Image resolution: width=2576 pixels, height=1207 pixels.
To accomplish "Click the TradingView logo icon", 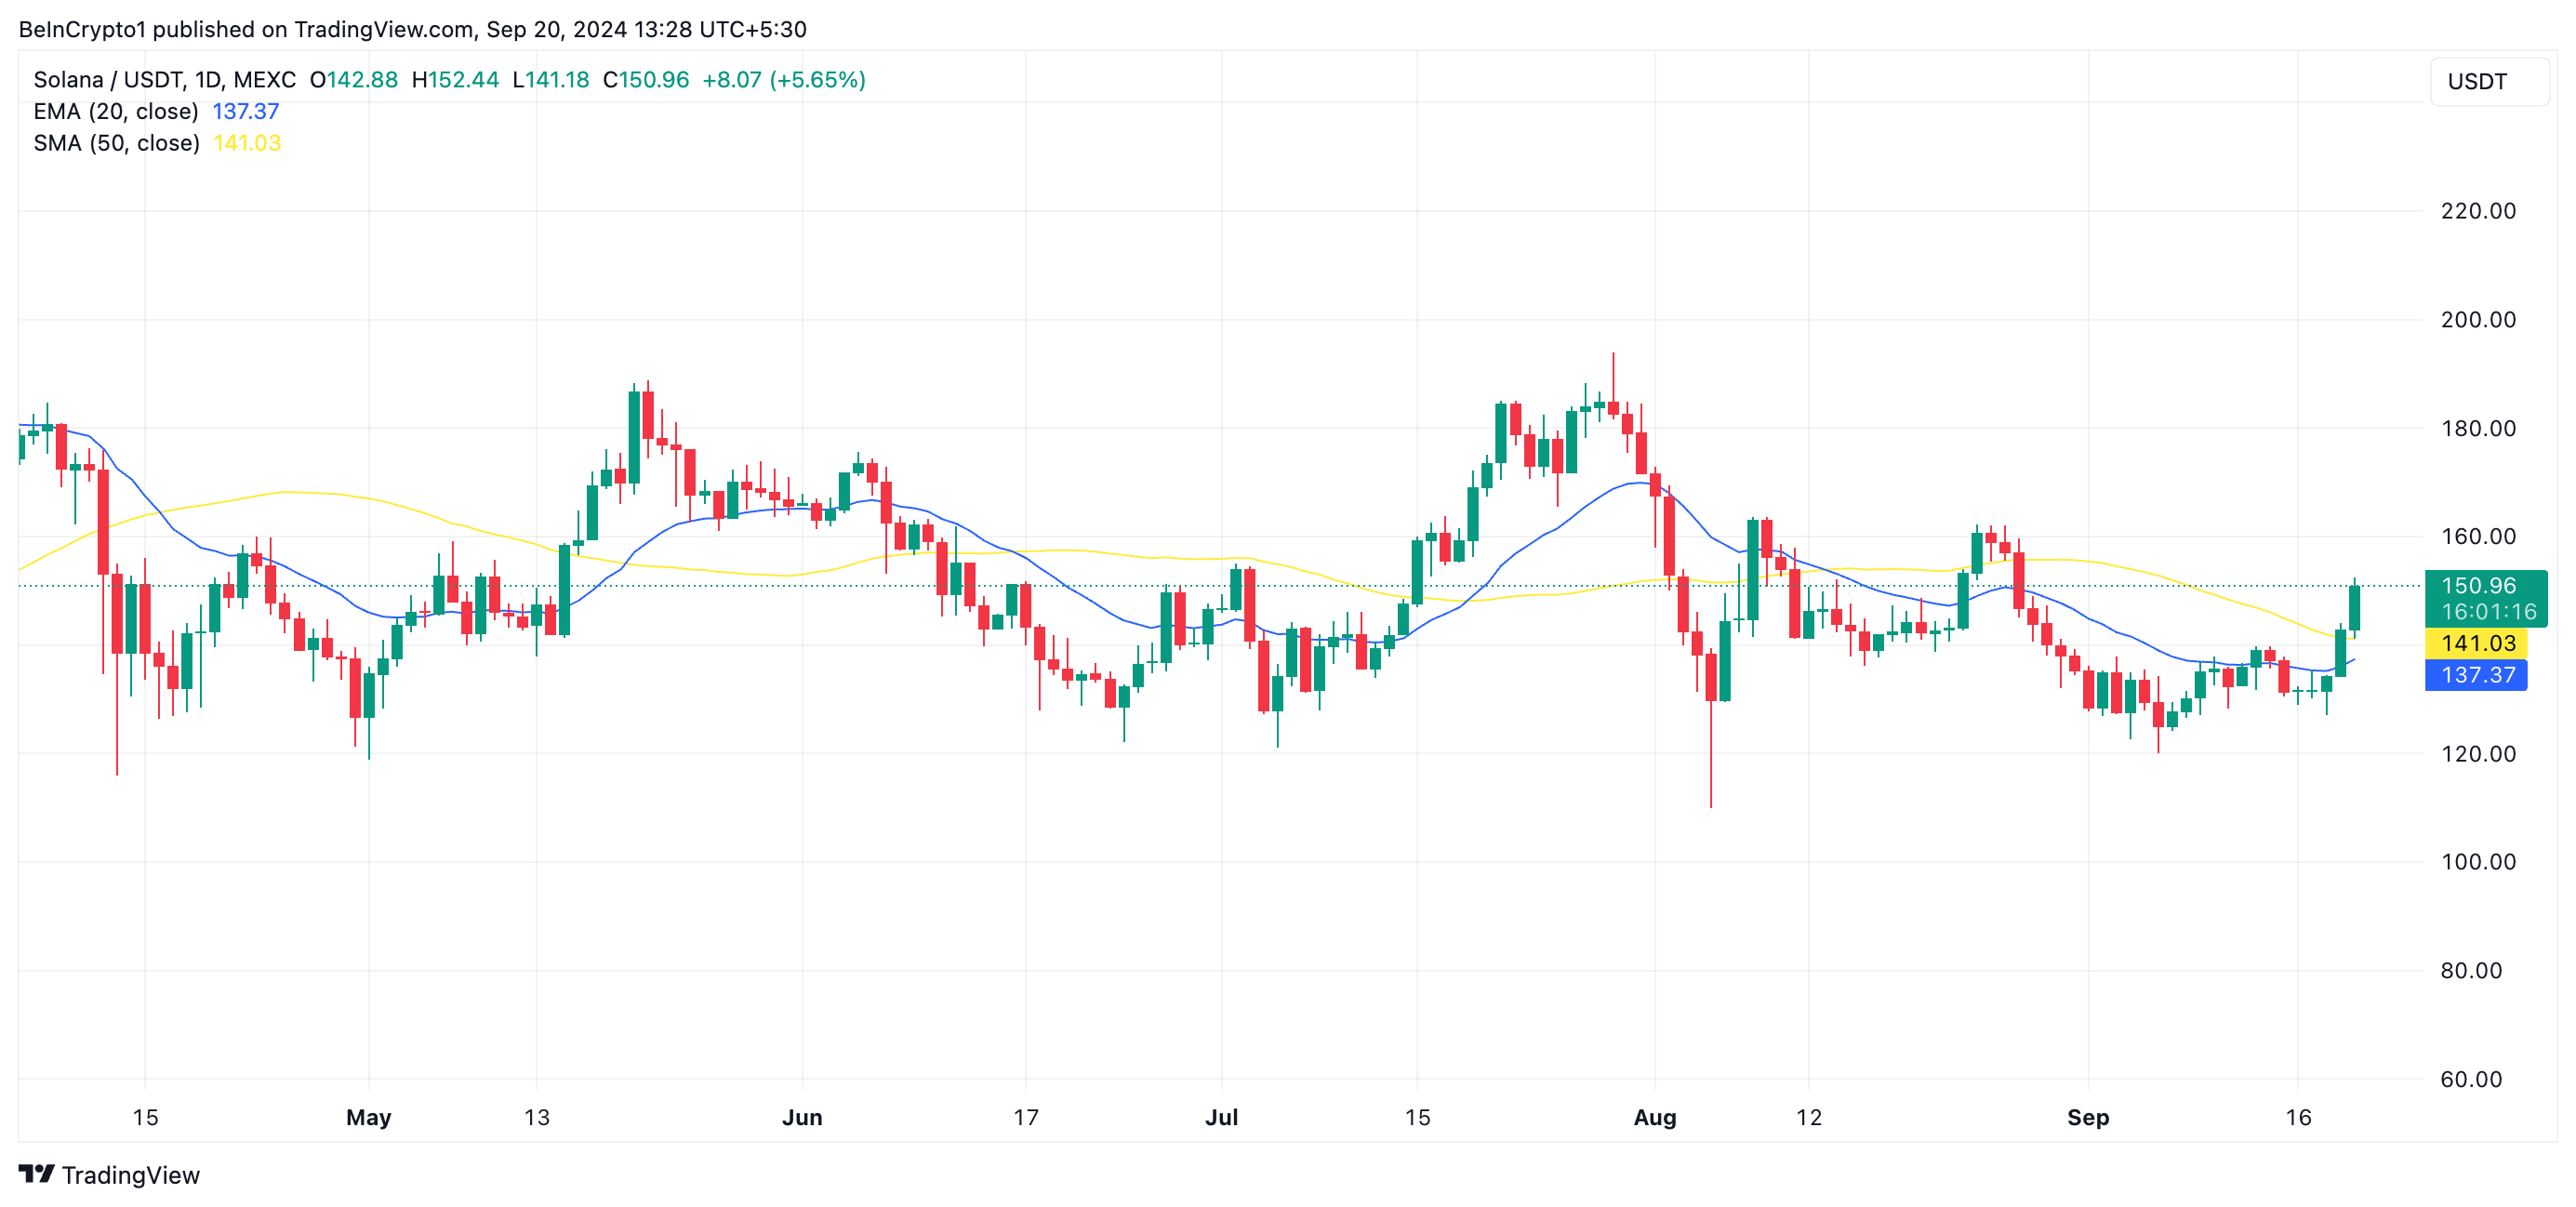I will pyautogui.click(x=36, y=1173).
